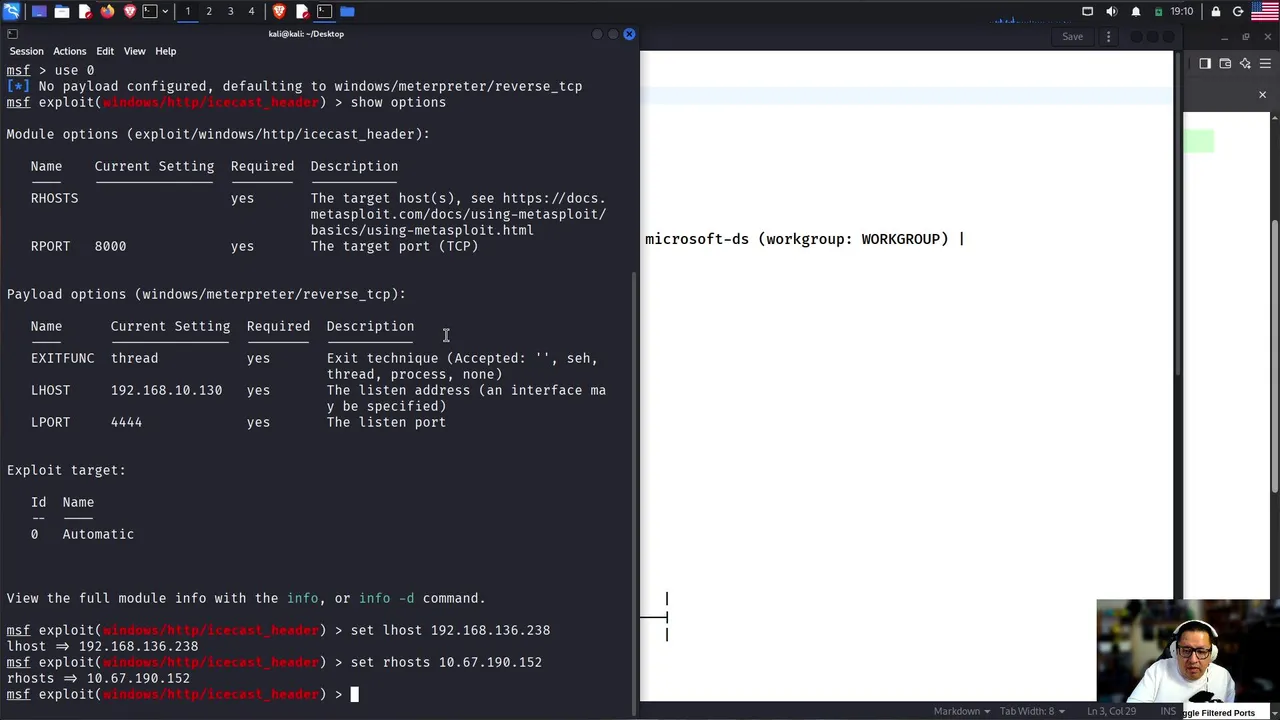Click the terminal window vertical scrollbar
Screen dimensions: 1280x720
coord(635,490)
